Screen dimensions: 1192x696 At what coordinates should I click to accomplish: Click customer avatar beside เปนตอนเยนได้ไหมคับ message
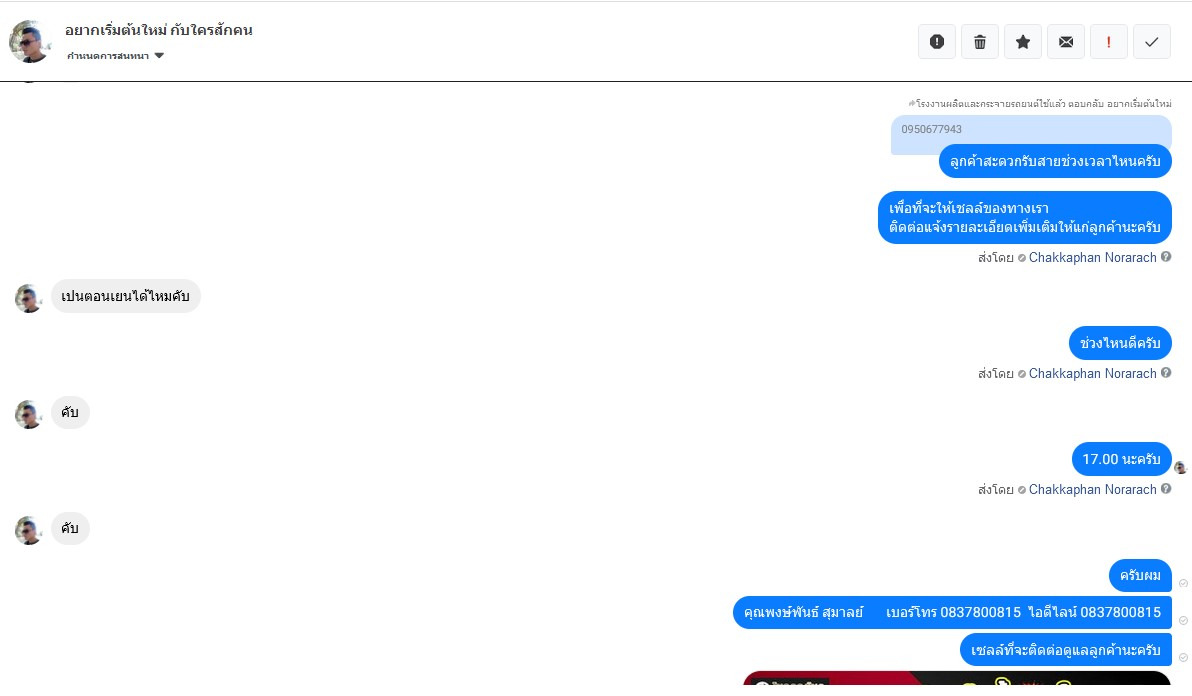click(x=29, y=299)
